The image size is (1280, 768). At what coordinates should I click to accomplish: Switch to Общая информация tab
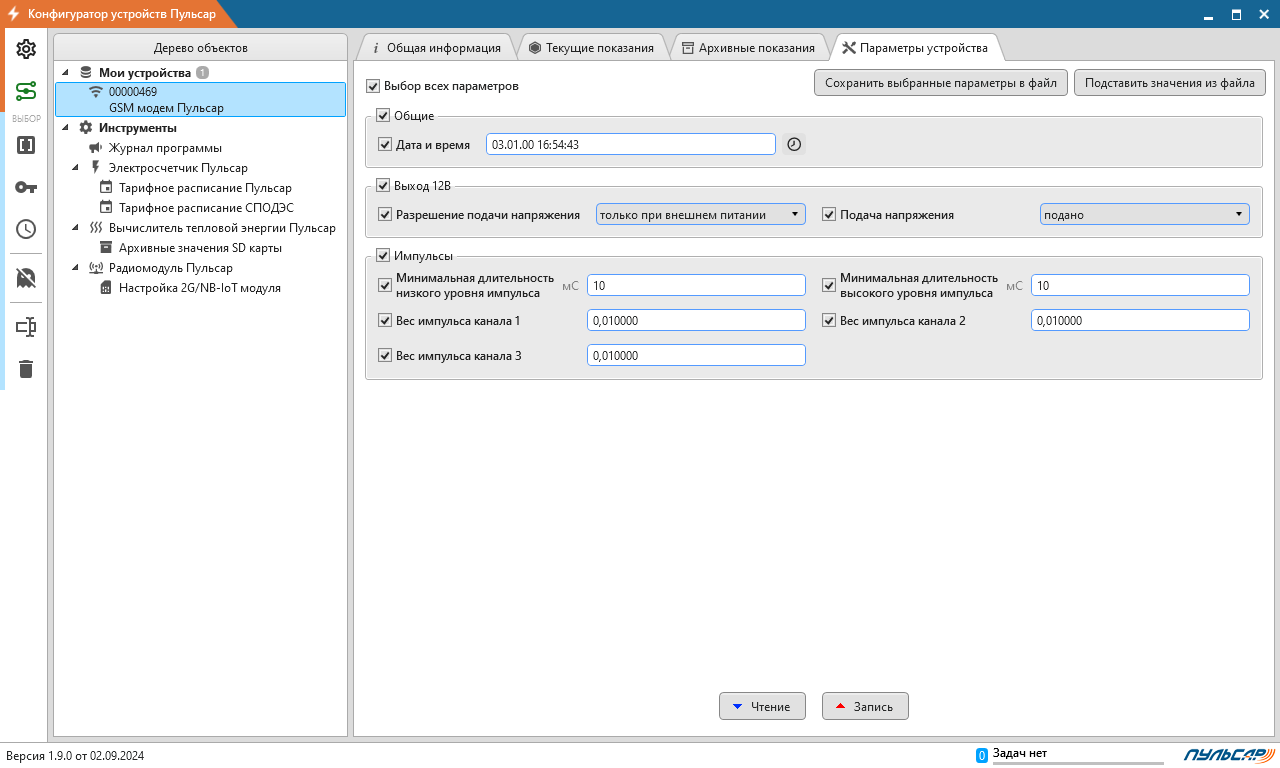point(436,48)
